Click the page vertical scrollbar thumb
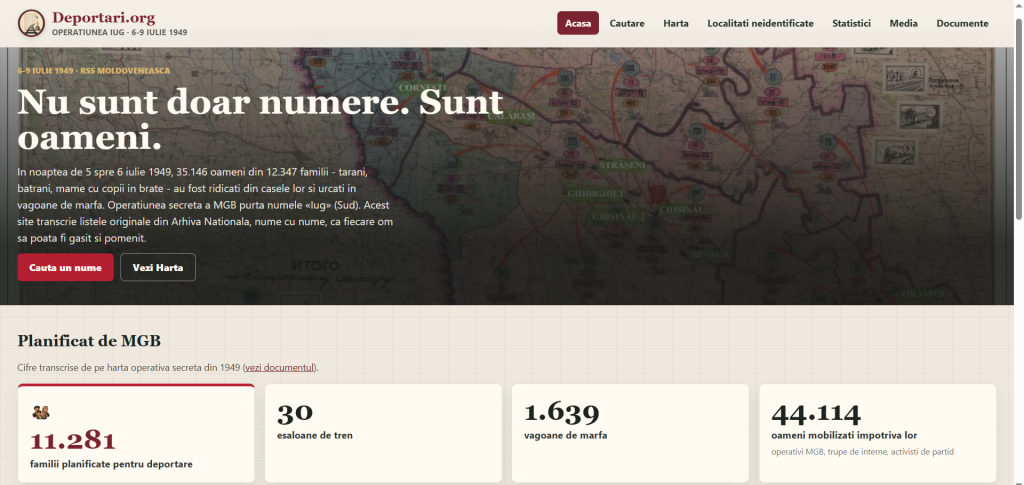The image size is (1024, 485). tap(1019, 117)
